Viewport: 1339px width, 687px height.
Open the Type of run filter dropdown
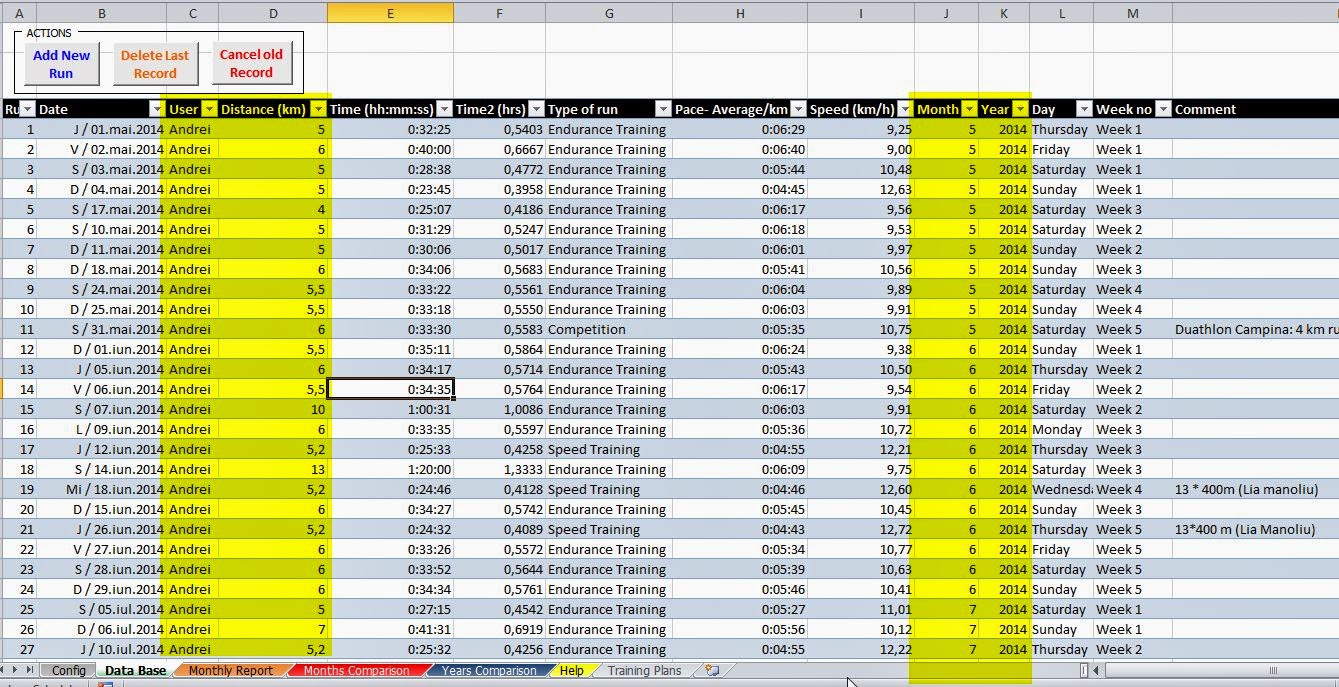coord(663,109)
